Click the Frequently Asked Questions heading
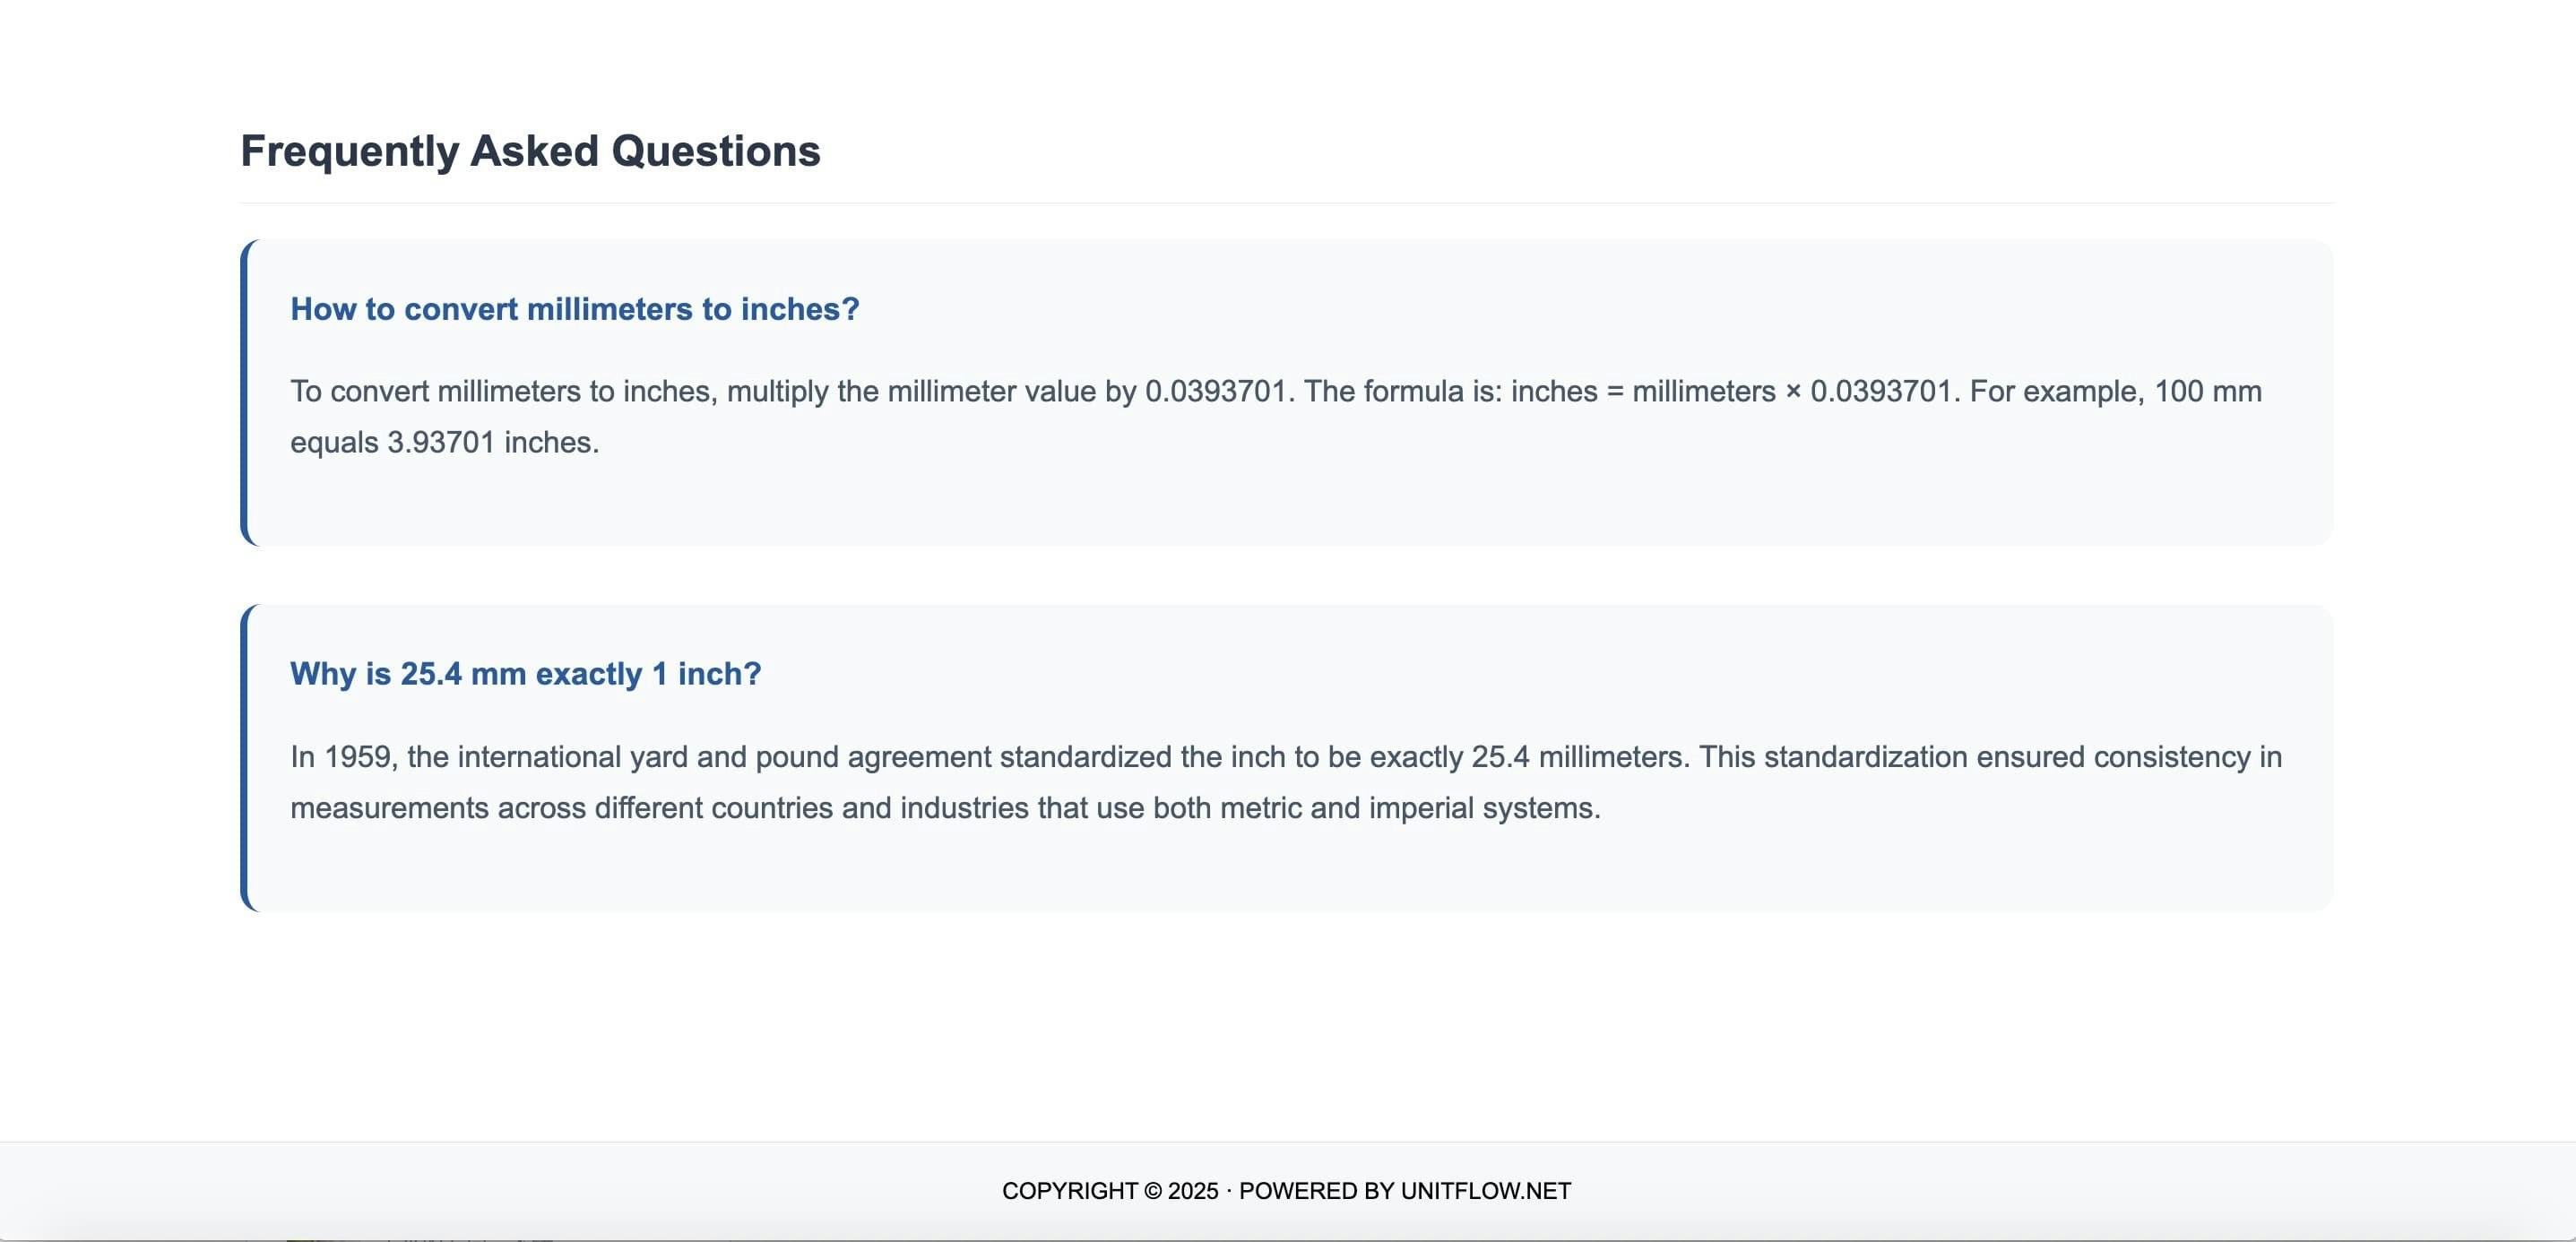 point(530,151)
